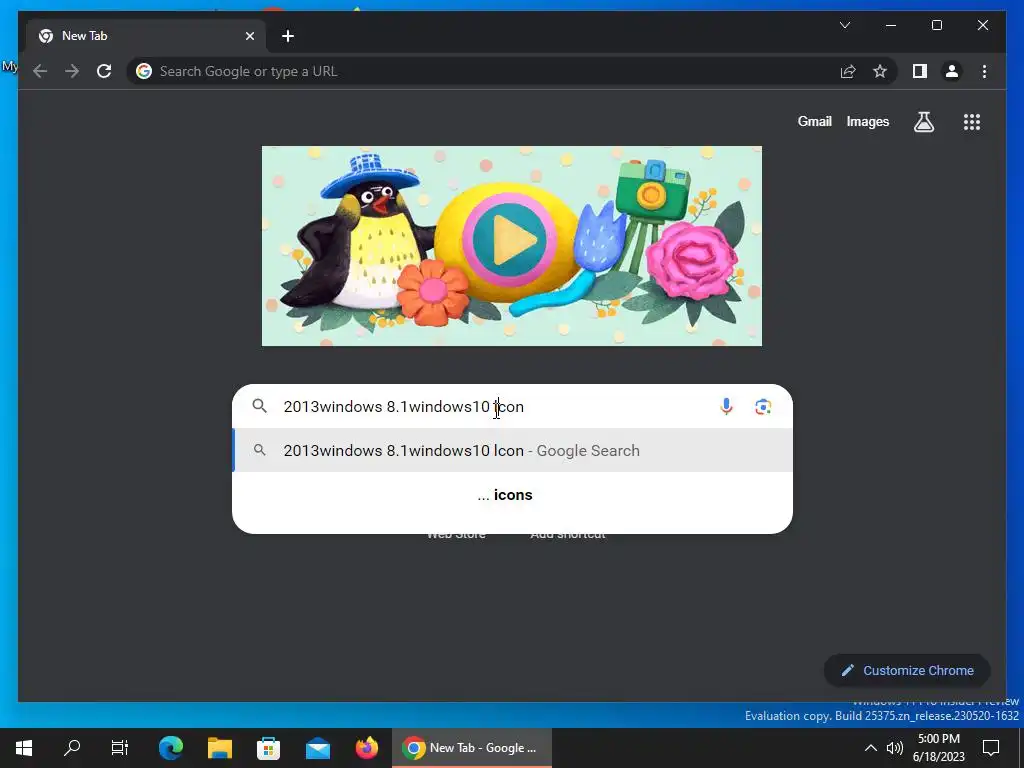Open the profile avatar menu
Image resolution: width=1024 pixels, height=768 pixels.
tap(952, 71)
